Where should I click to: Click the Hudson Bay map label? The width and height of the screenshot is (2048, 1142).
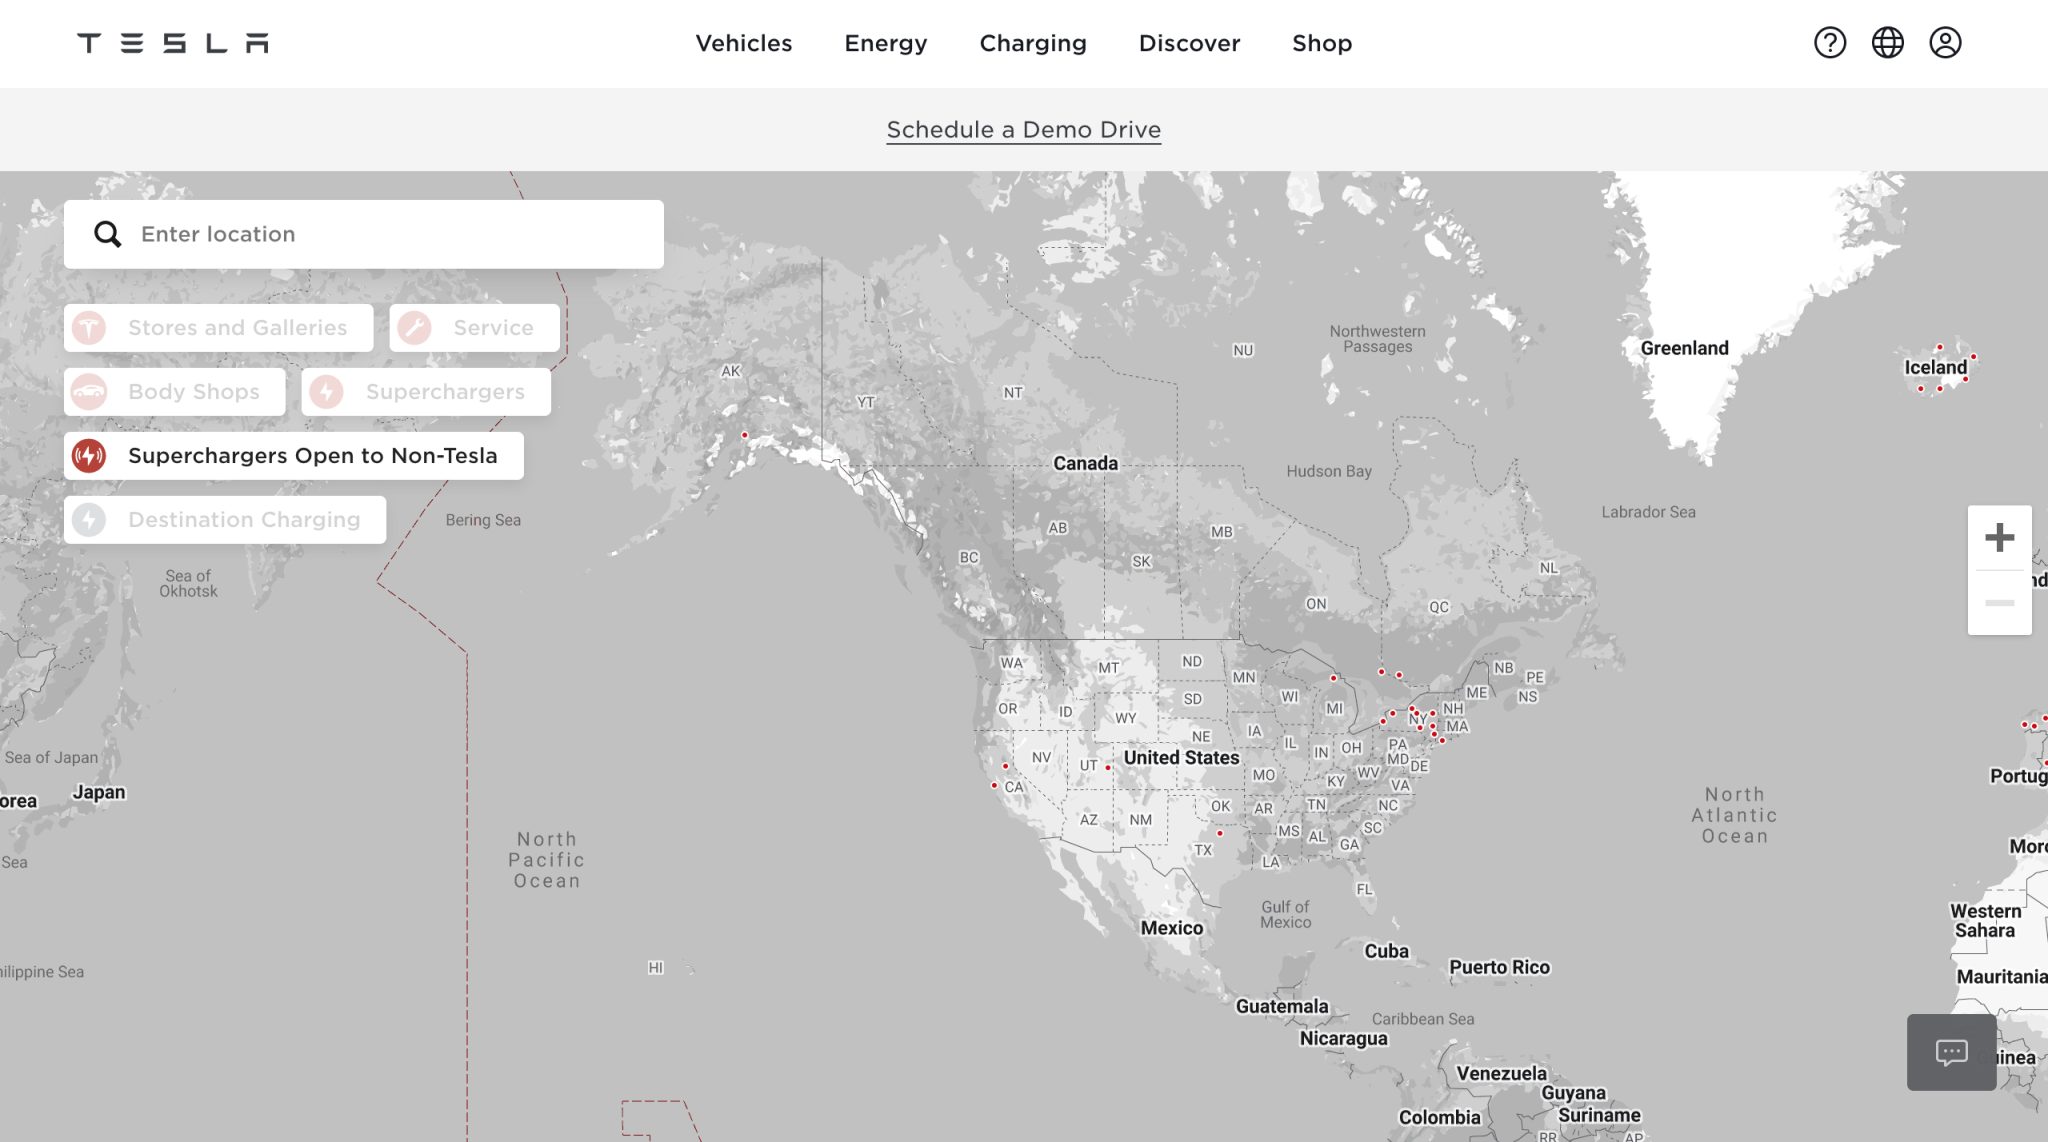tap(1329, 471)
